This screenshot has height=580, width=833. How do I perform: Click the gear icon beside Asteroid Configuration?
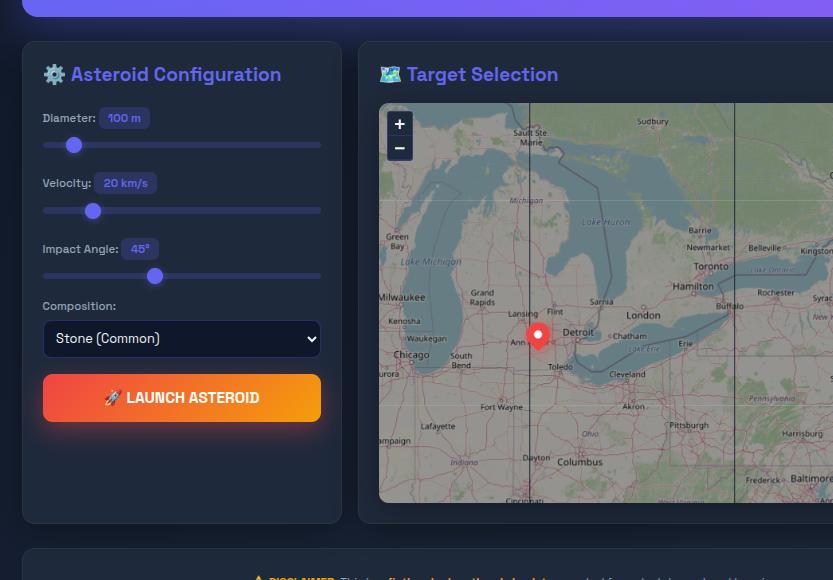pos(54,75)
